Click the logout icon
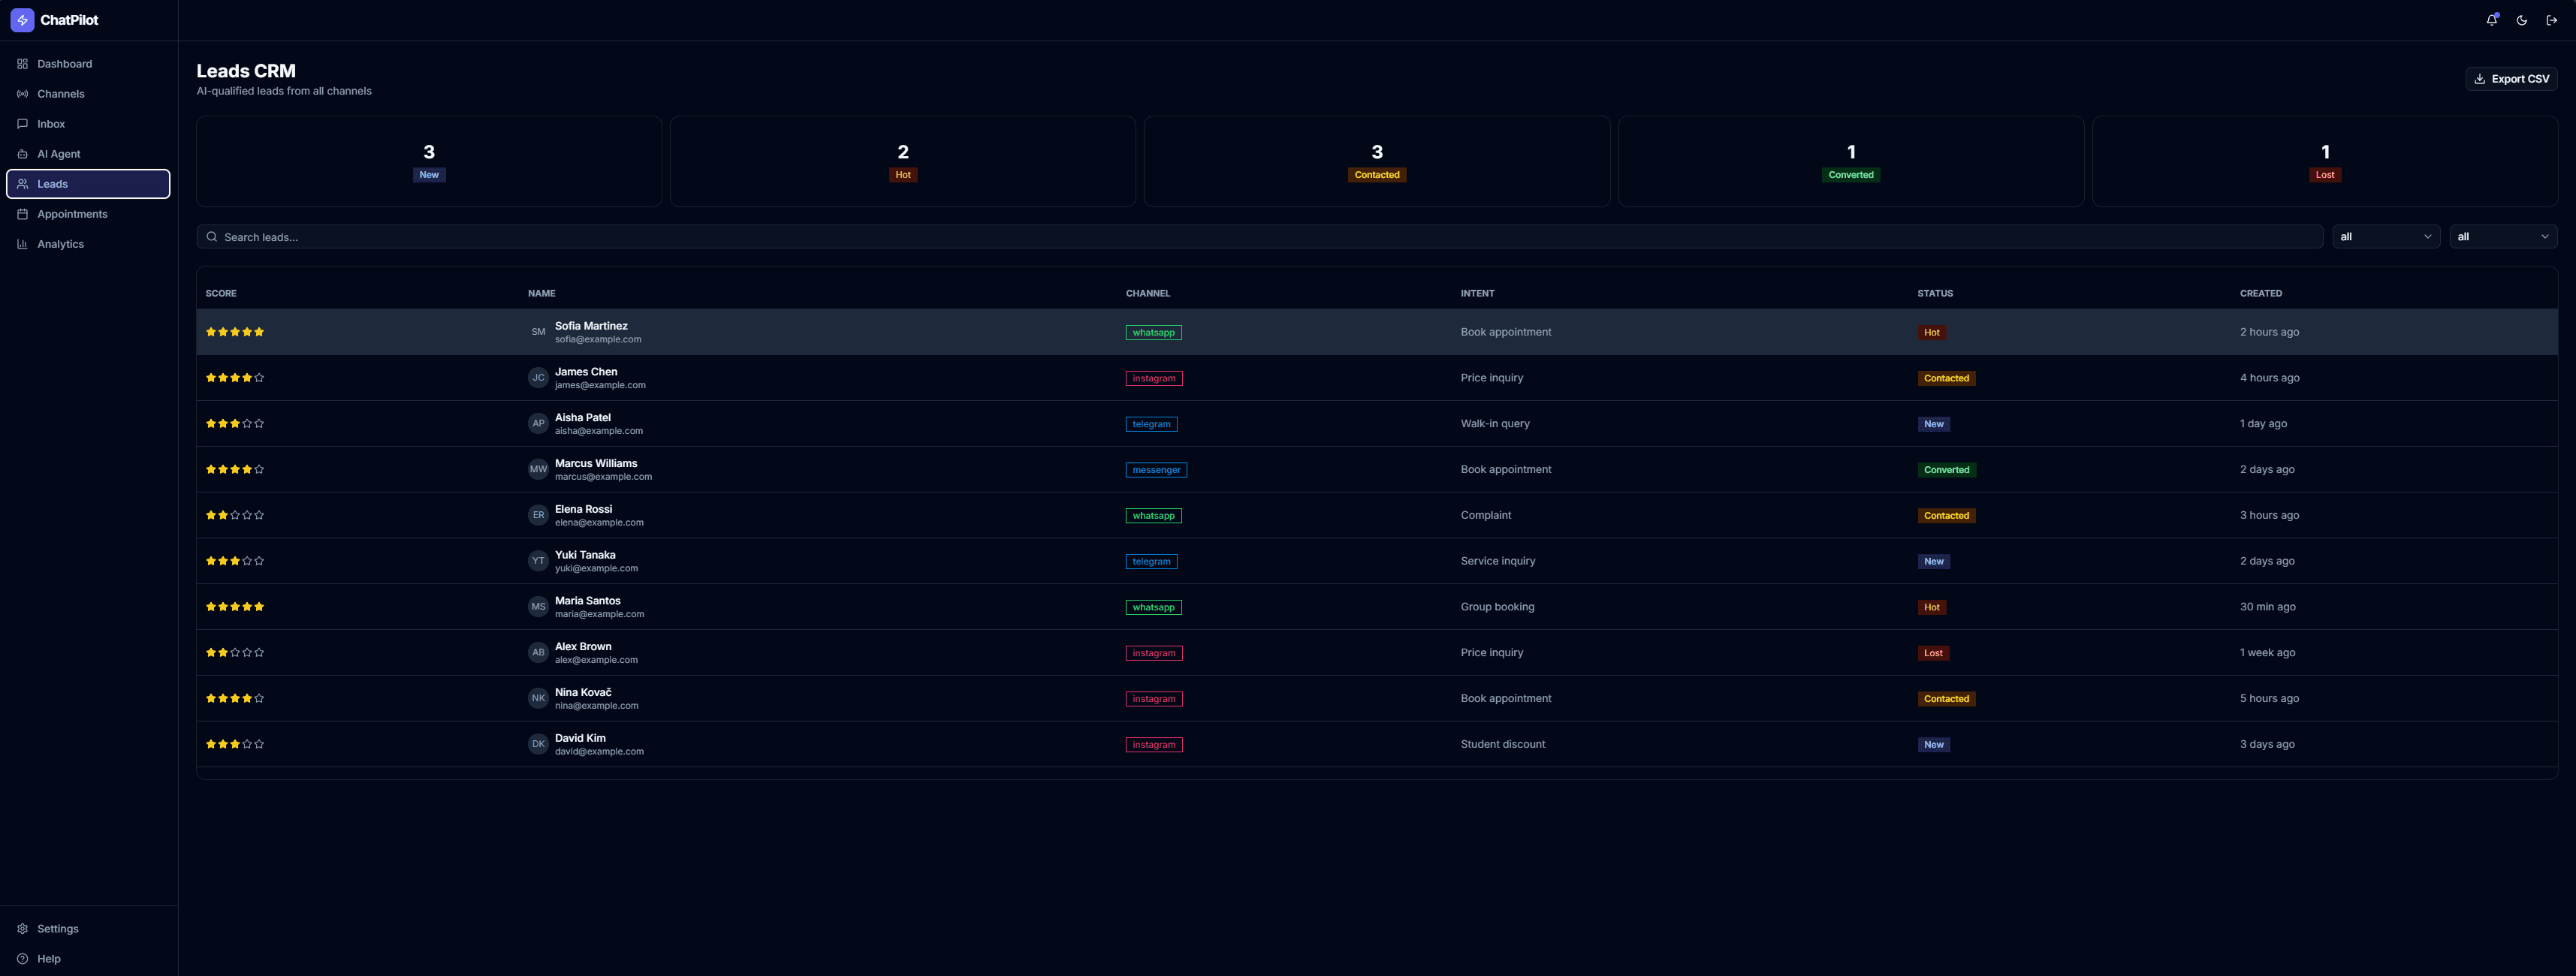 point(2552,20)
